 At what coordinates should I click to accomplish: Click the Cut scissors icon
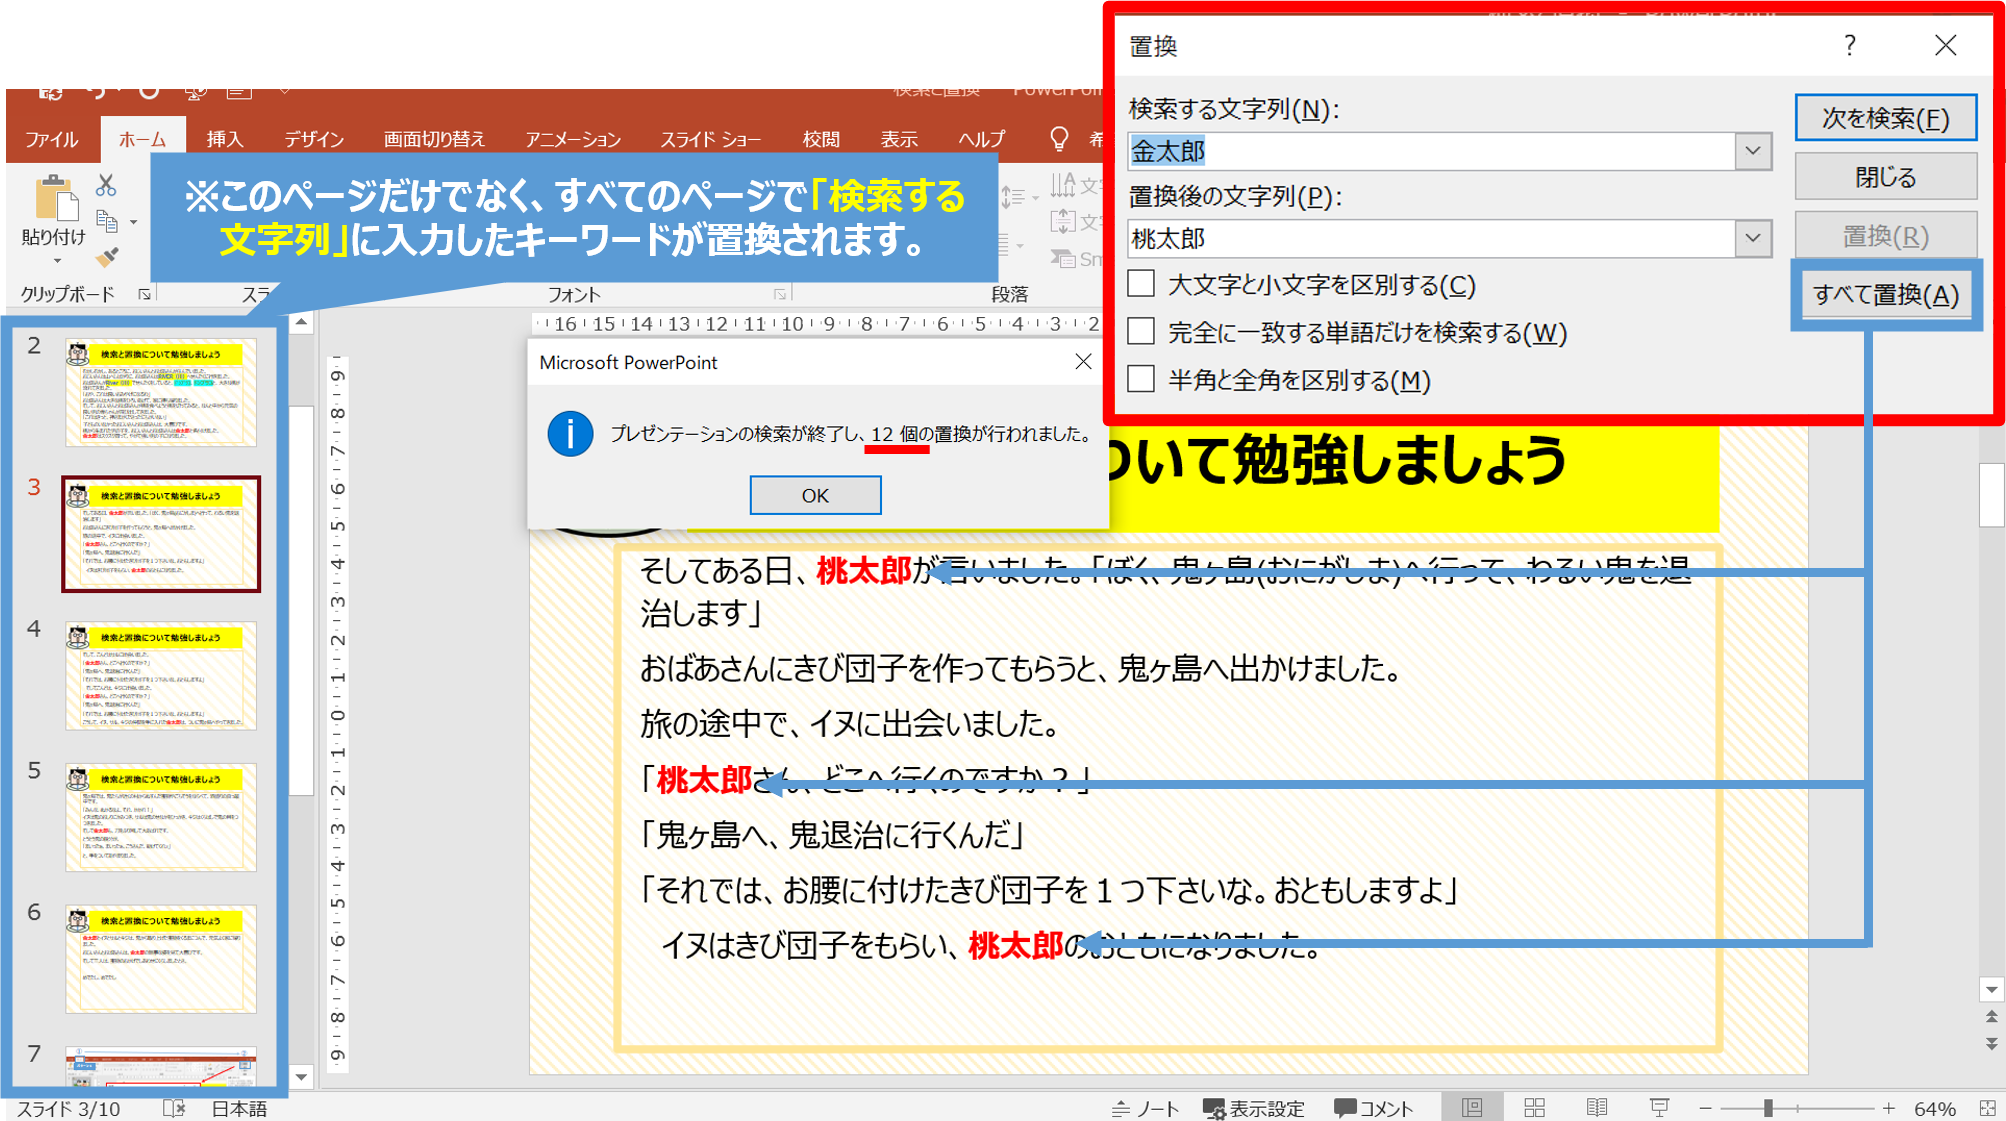[106, 186]
